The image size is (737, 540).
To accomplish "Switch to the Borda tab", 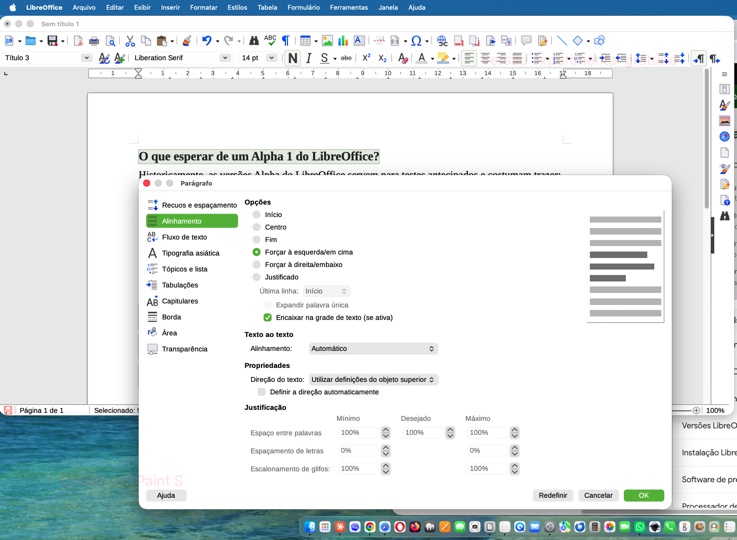I will [192, 317].
